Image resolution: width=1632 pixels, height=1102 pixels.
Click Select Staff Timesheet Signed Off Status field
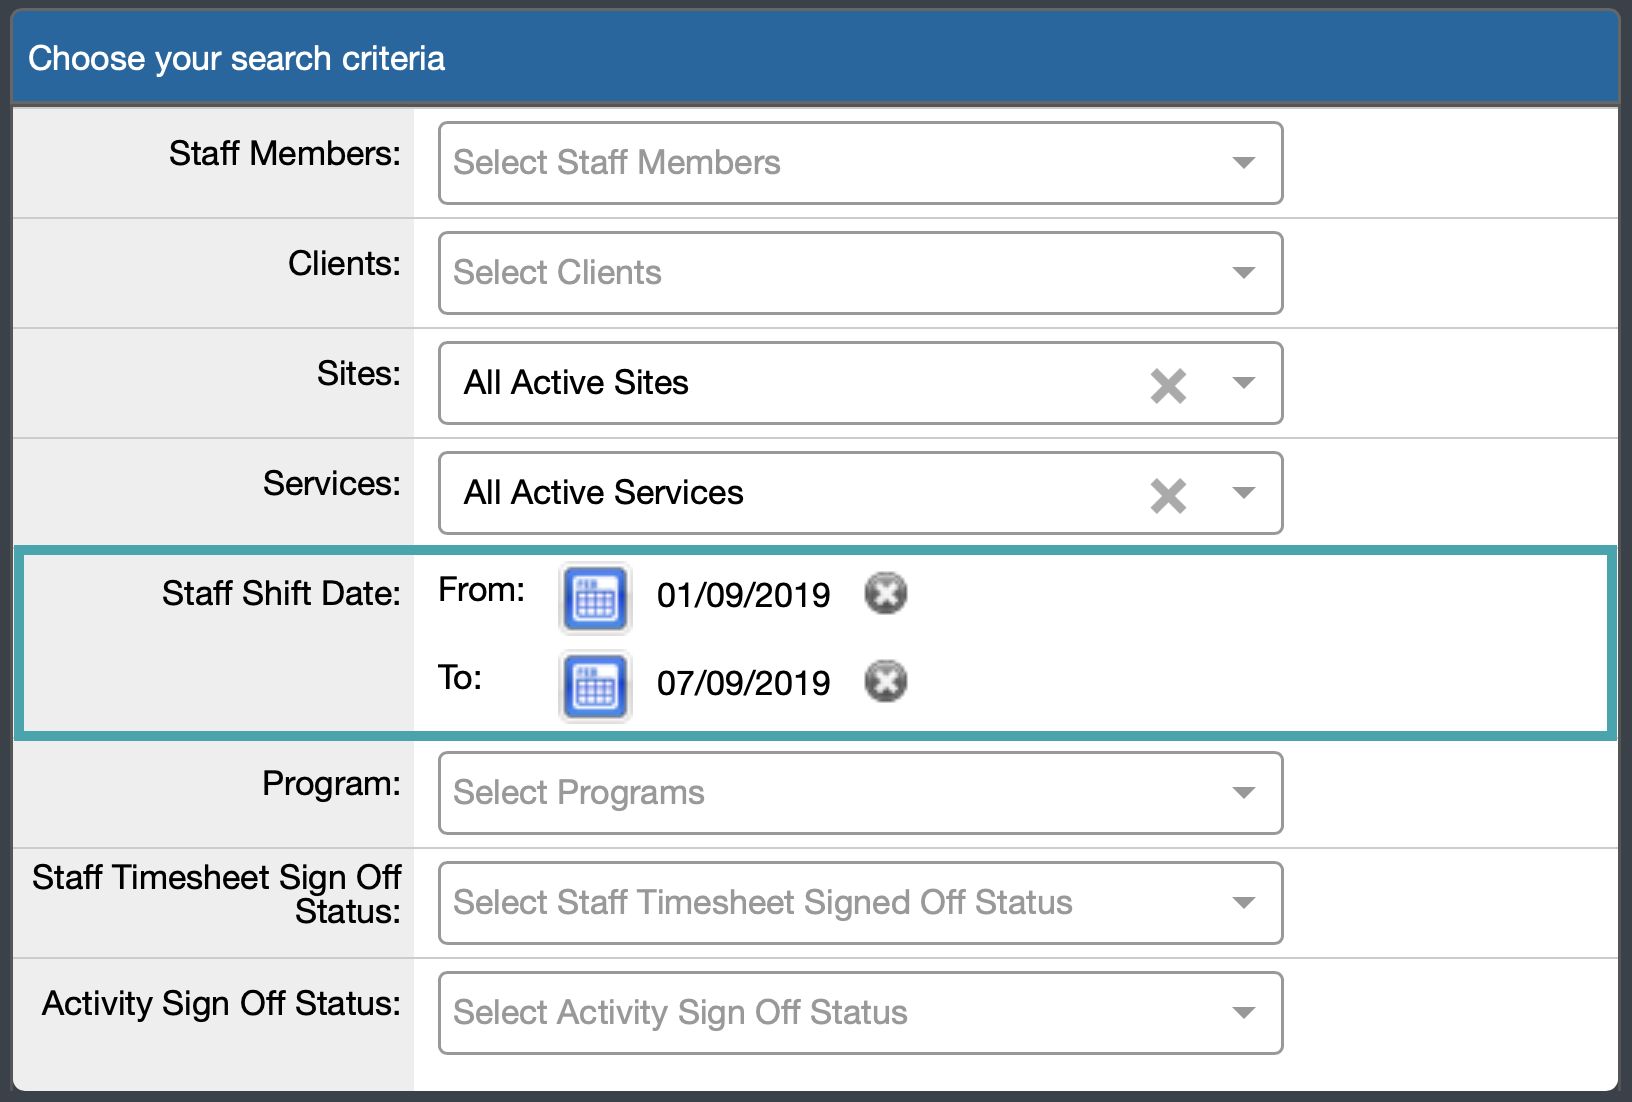(x=860, y=903)
